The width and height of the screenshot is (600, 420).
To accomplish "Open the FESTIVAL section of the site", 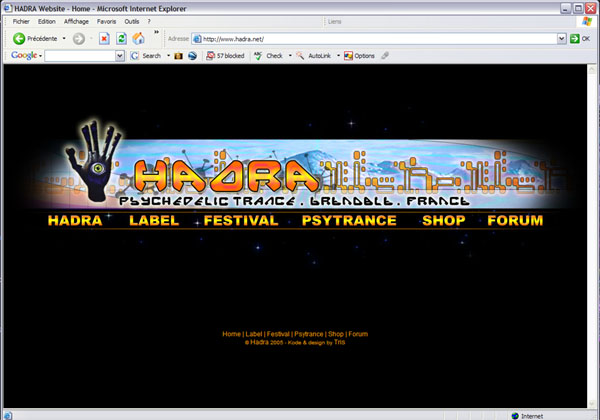I will [x=241, y=221].
